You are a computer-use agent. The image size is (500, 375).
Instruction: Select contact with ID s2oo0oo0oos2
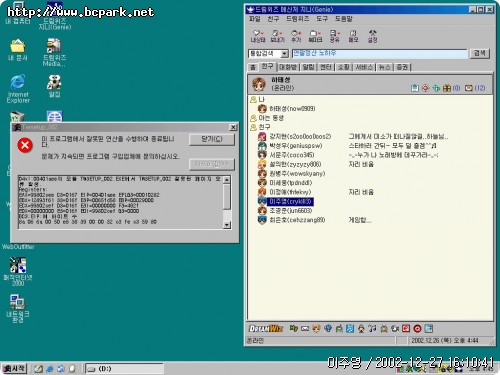[295, 136]
